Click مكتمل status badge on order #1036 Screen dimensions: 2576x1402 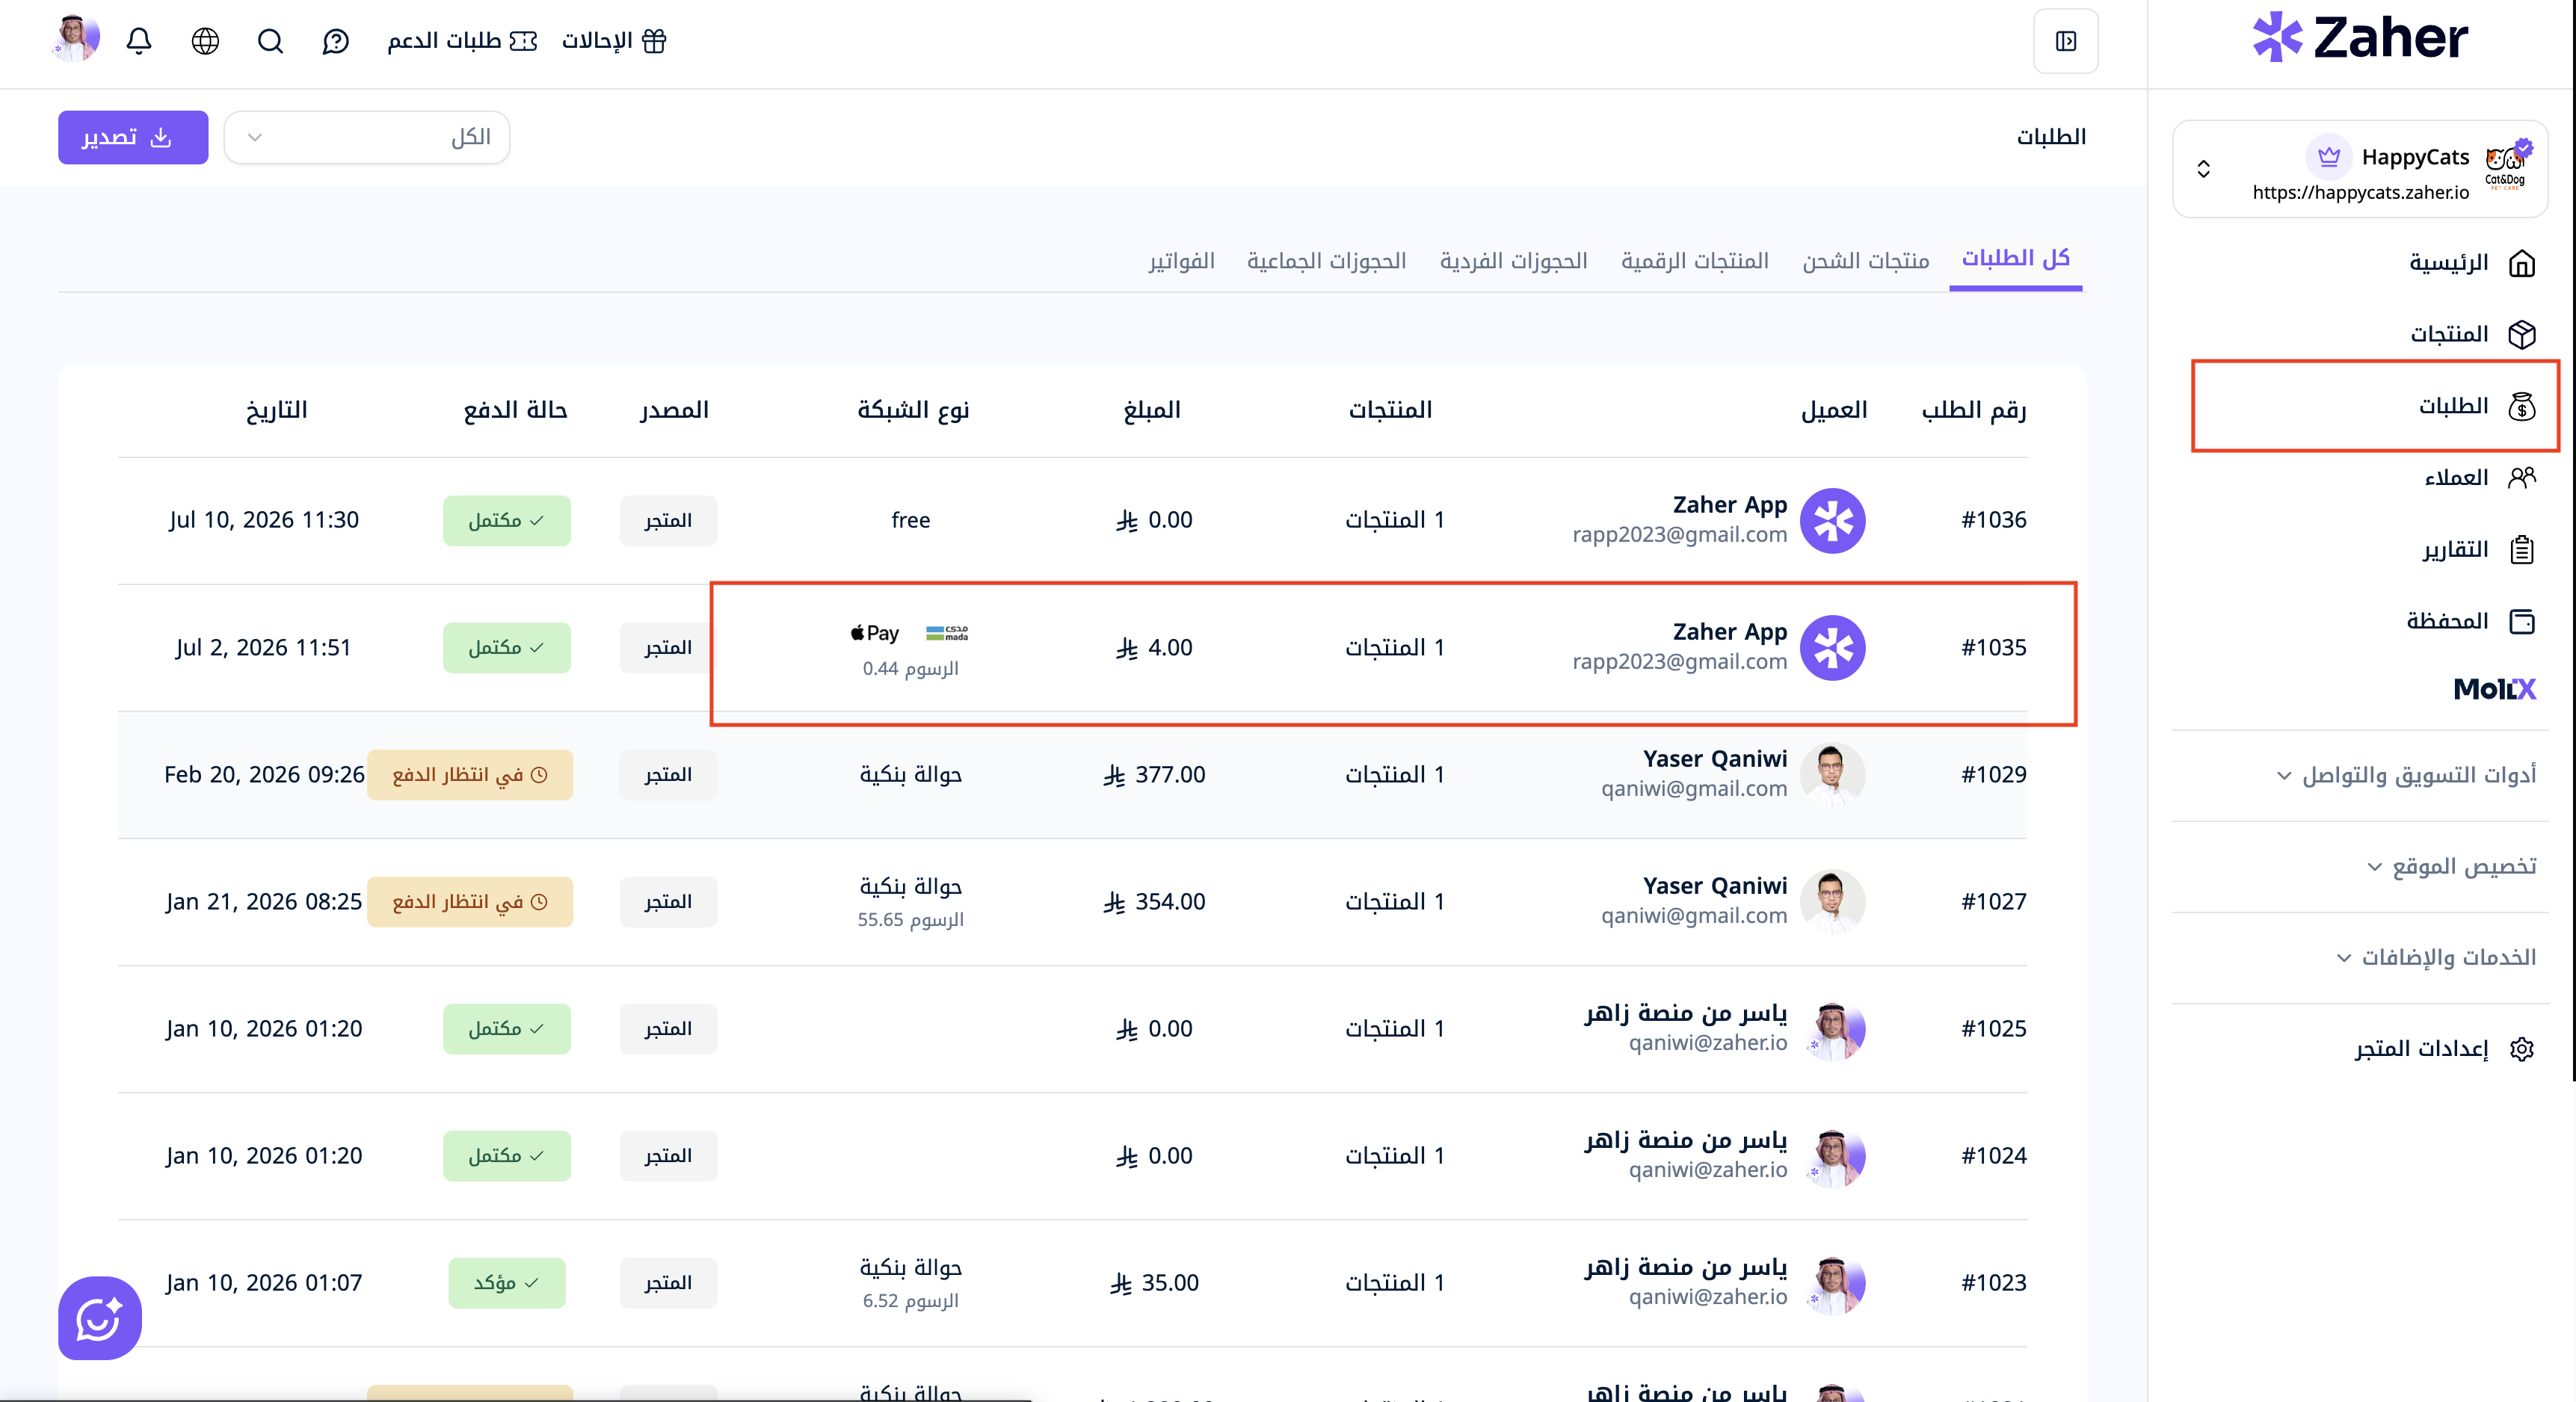[507, 521]
